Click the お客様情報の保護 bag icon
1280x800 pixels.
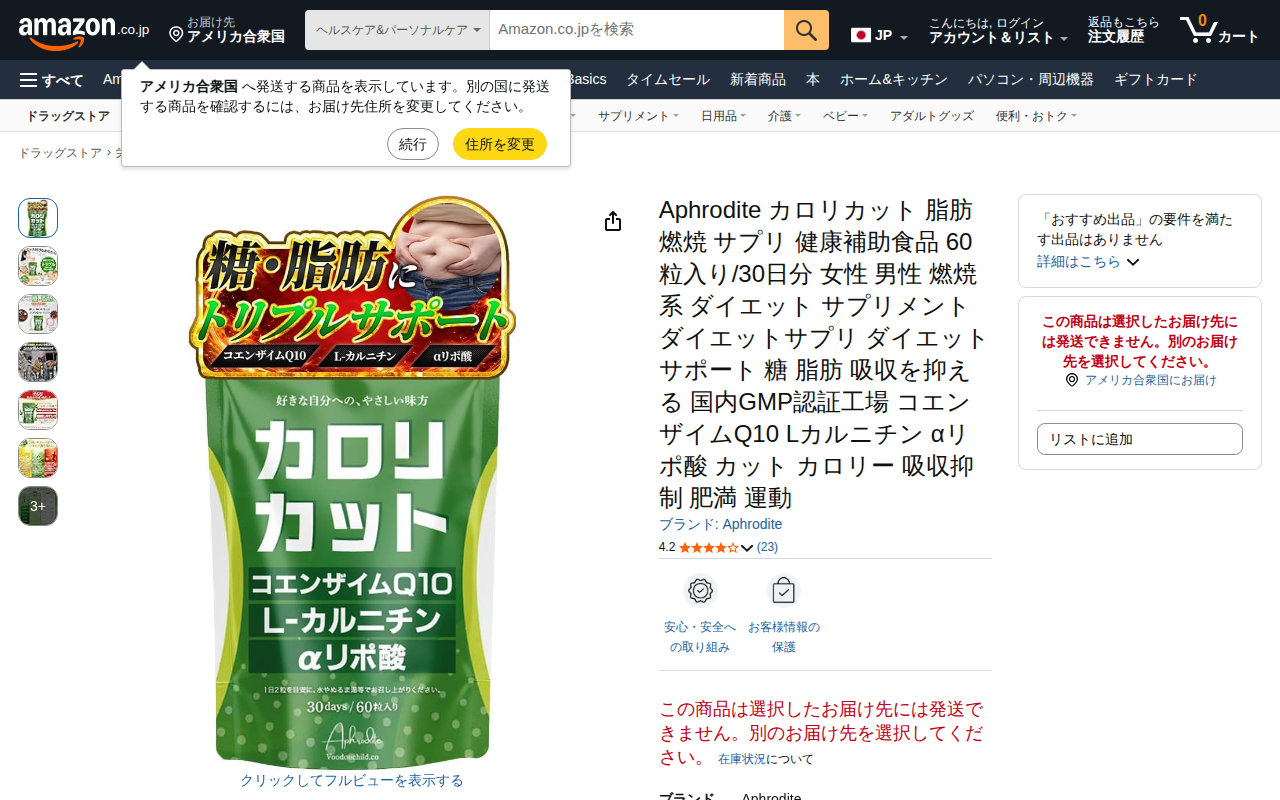(x=783, y=591)
